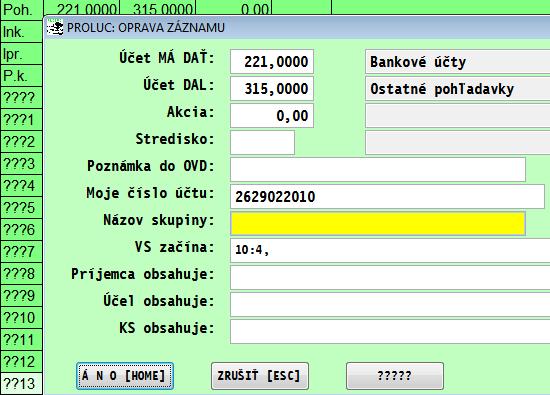The height and width of the screenshot is (395, 550).
Task: Select the ???2 row in background list
Action: coord(21,142)
